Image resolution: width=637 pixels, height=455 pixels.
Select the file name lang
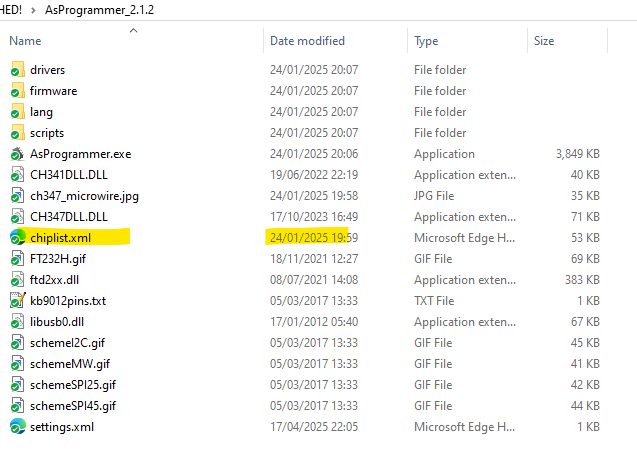tap(41, 112)
